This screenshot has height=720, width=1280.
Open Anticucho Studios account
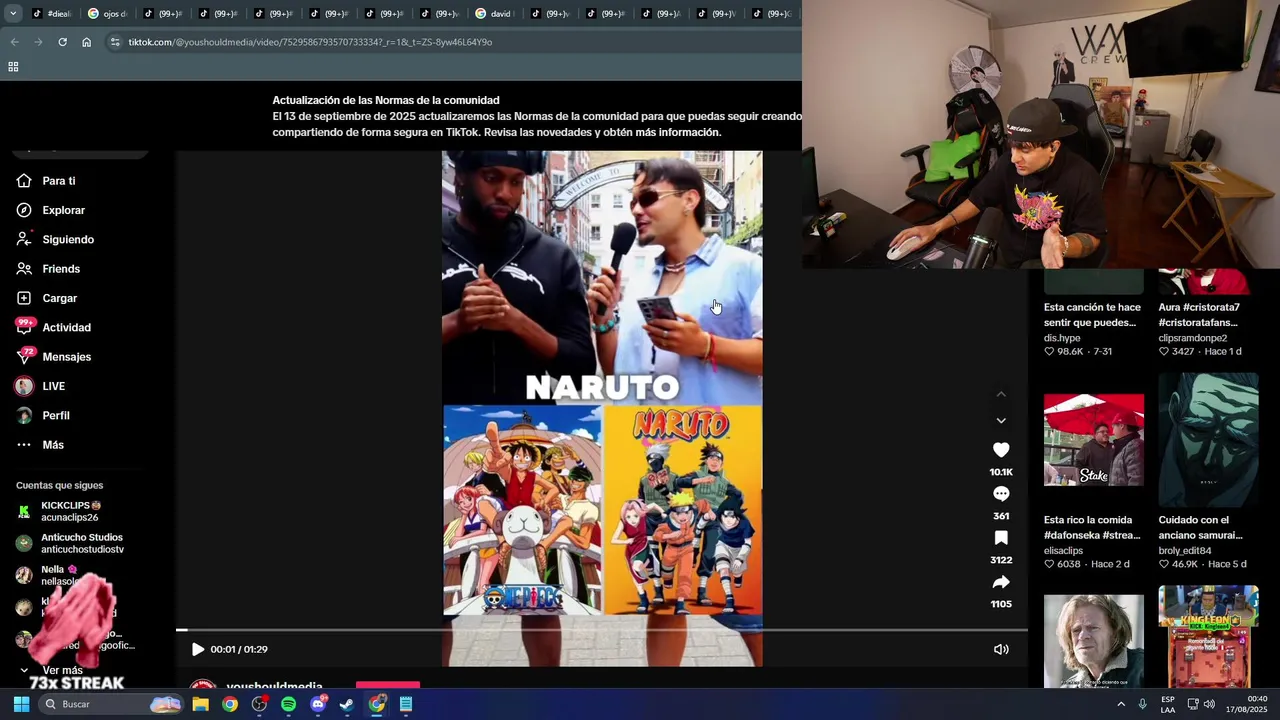(70, 543)
